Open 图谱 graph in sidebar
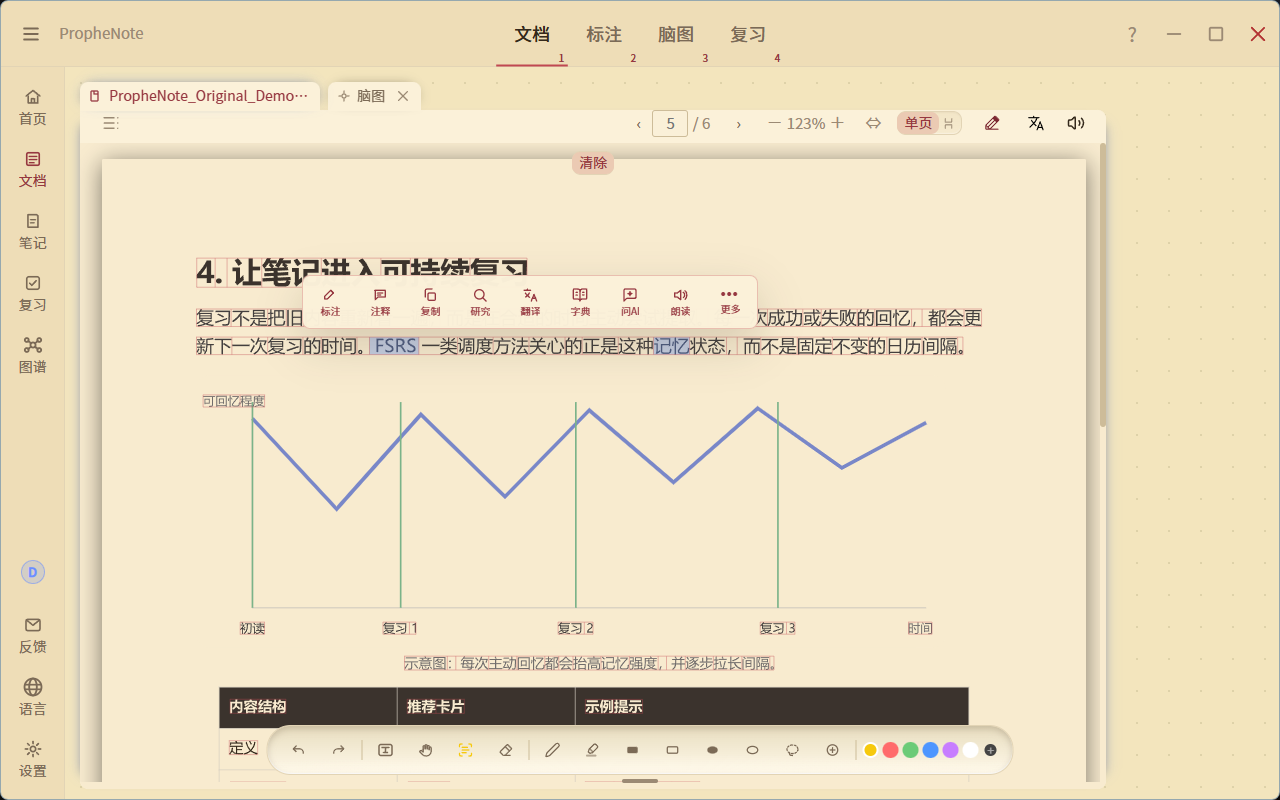1280x800 pixels. coord(33,355)
